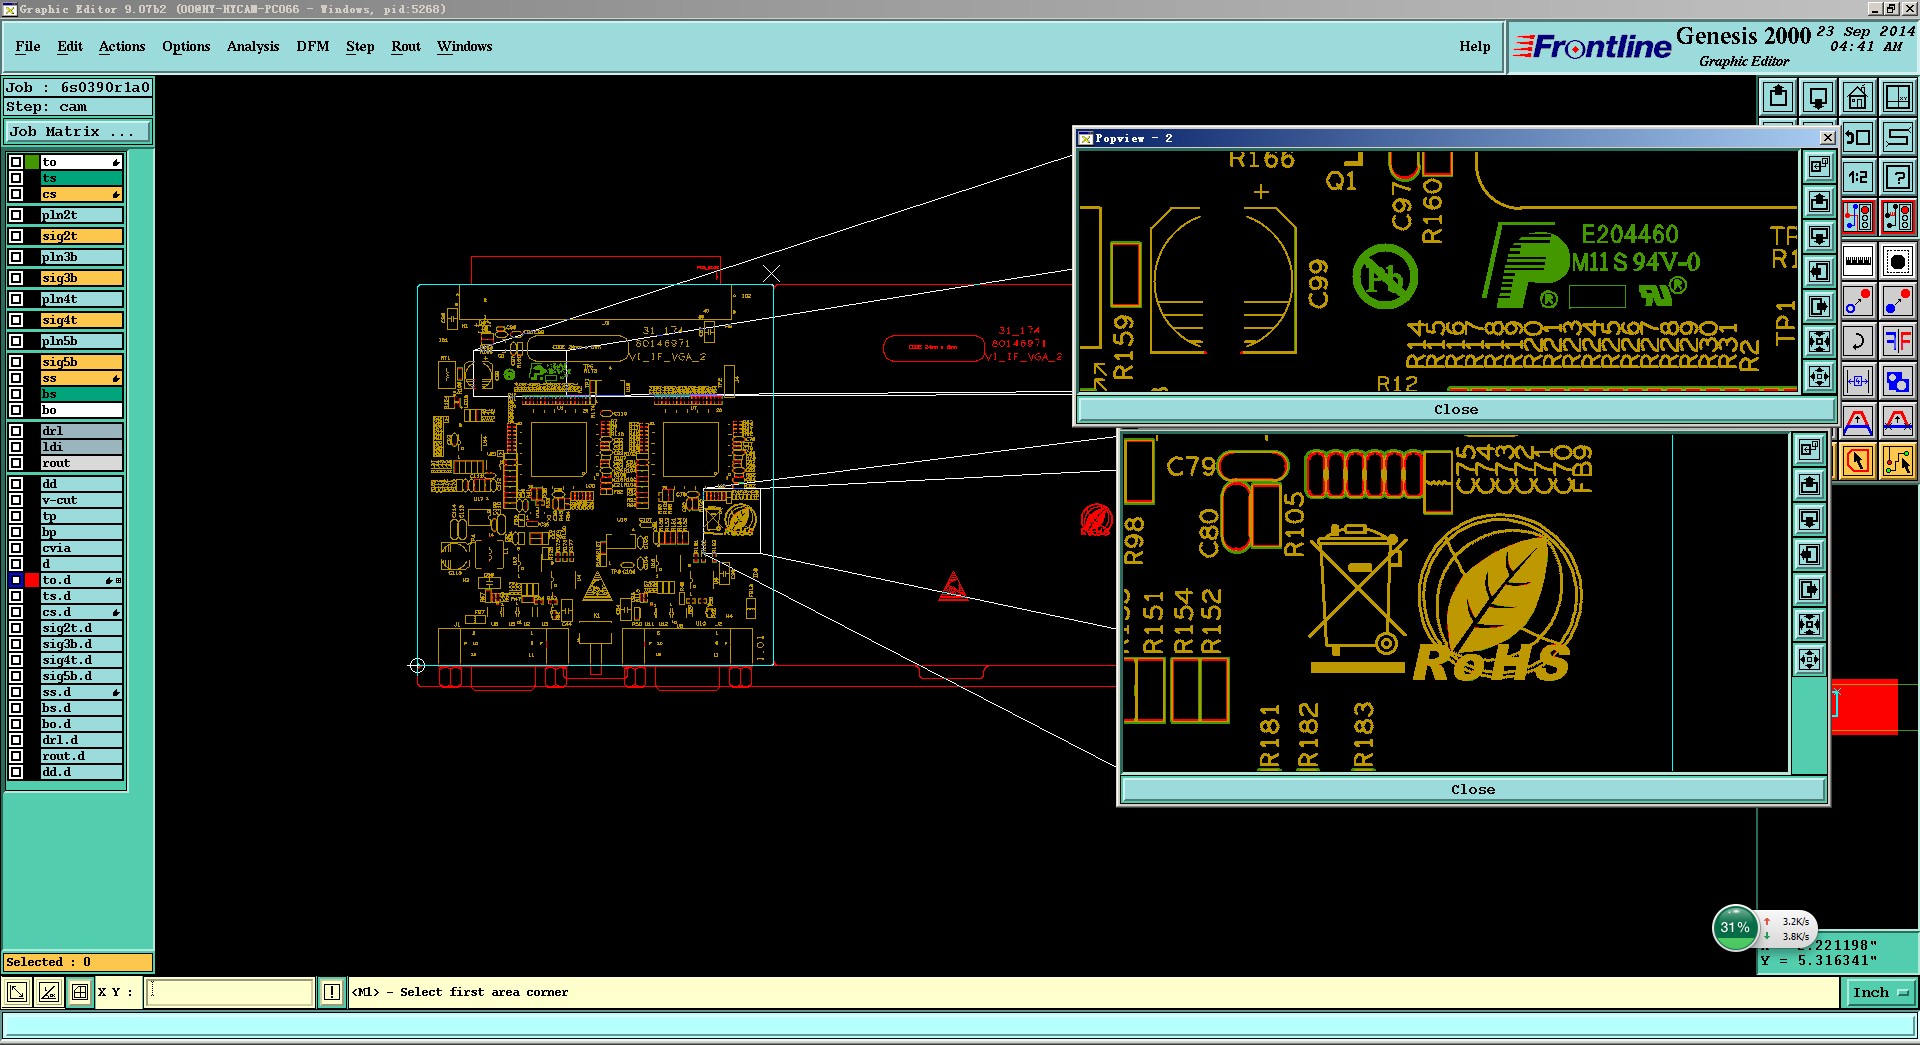1920x1045 pixels.
Task: Click the upload-arrow icon in the main toolbar's top row
Action: (x=1778, y=98)
